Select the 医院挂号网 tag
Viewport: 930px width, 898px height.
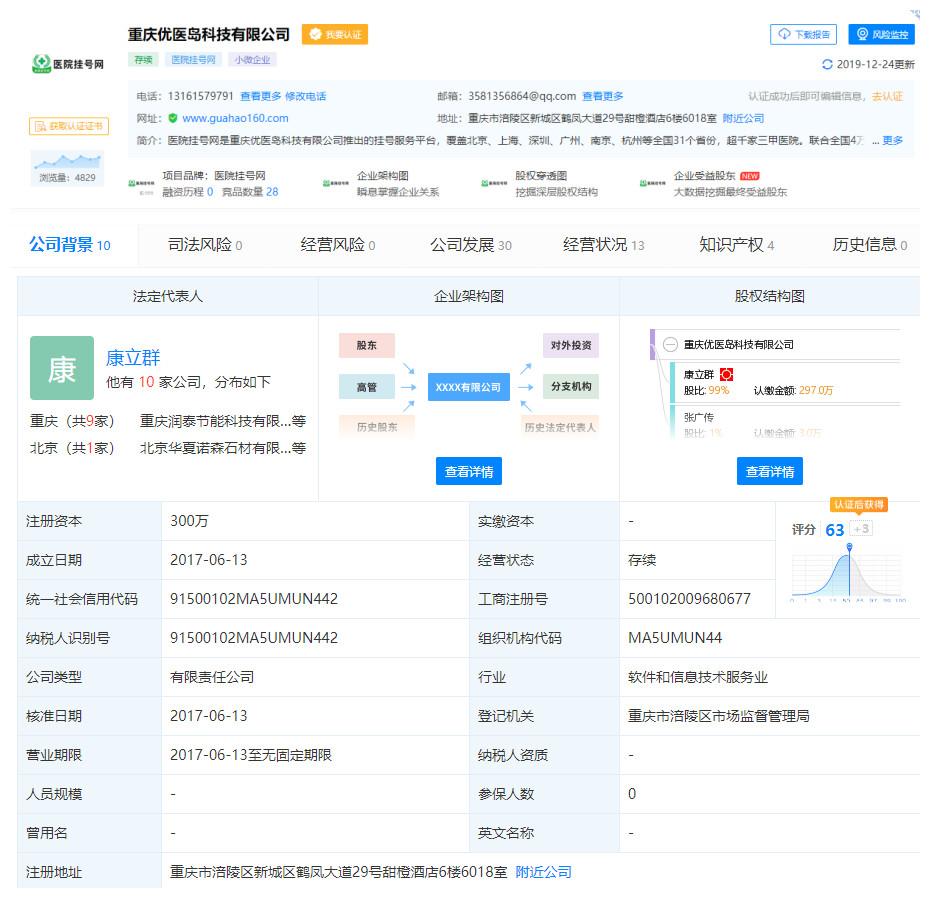click(193, 60)
